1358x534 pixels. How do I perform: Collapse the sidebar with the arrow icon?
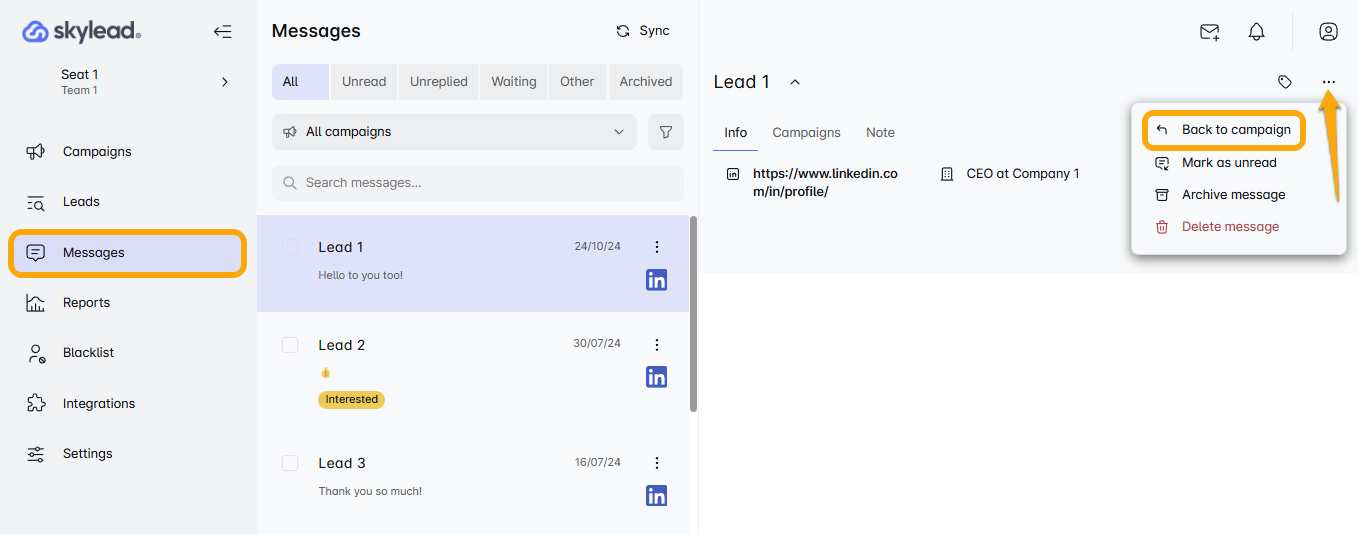pos(222,32)
